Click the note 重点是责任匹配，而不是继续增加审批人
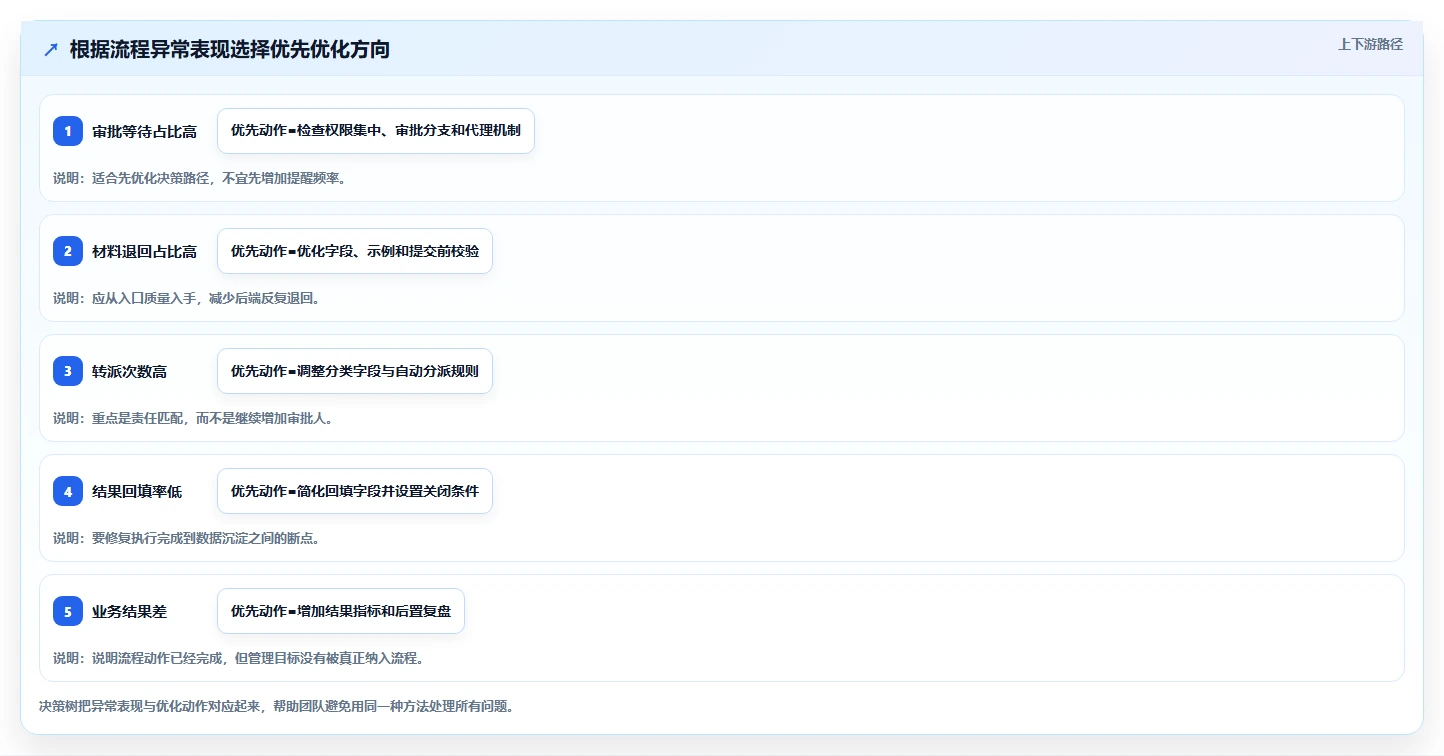Screen dimensions: 1444x756 point(193,418)
